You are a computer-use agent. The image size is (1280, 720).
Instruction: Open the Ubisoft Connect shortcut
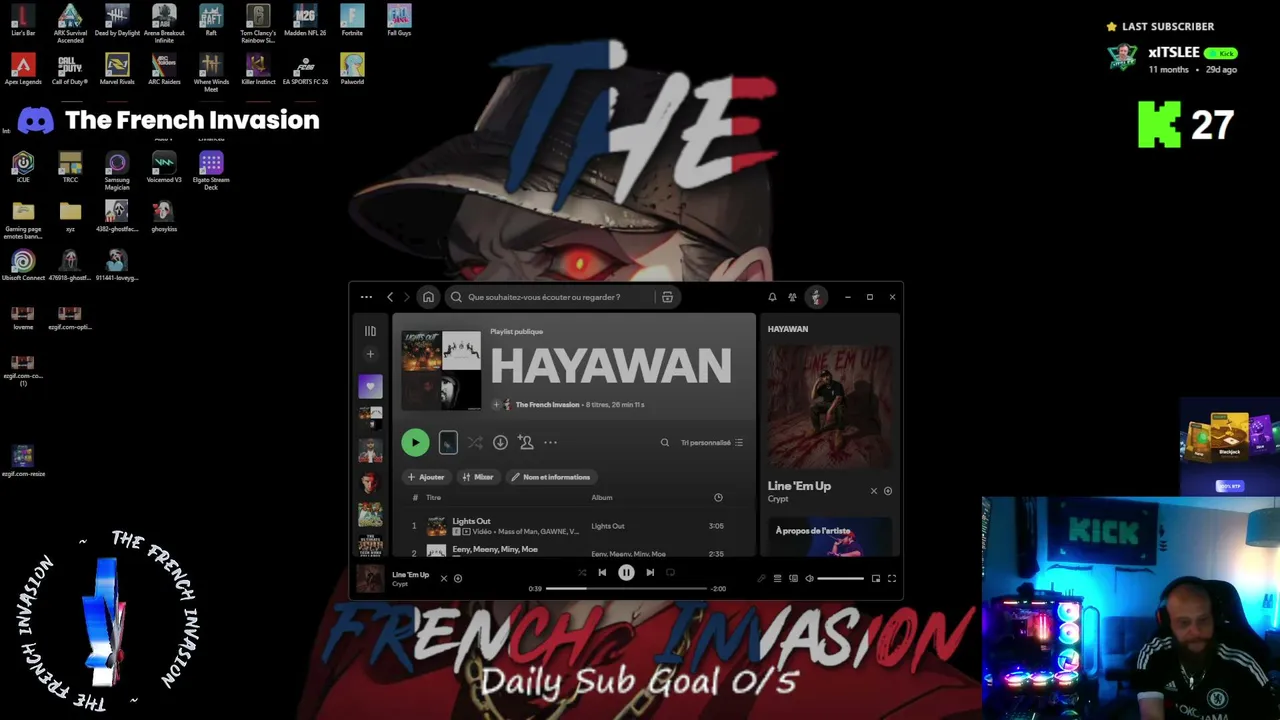pos(23,265)
